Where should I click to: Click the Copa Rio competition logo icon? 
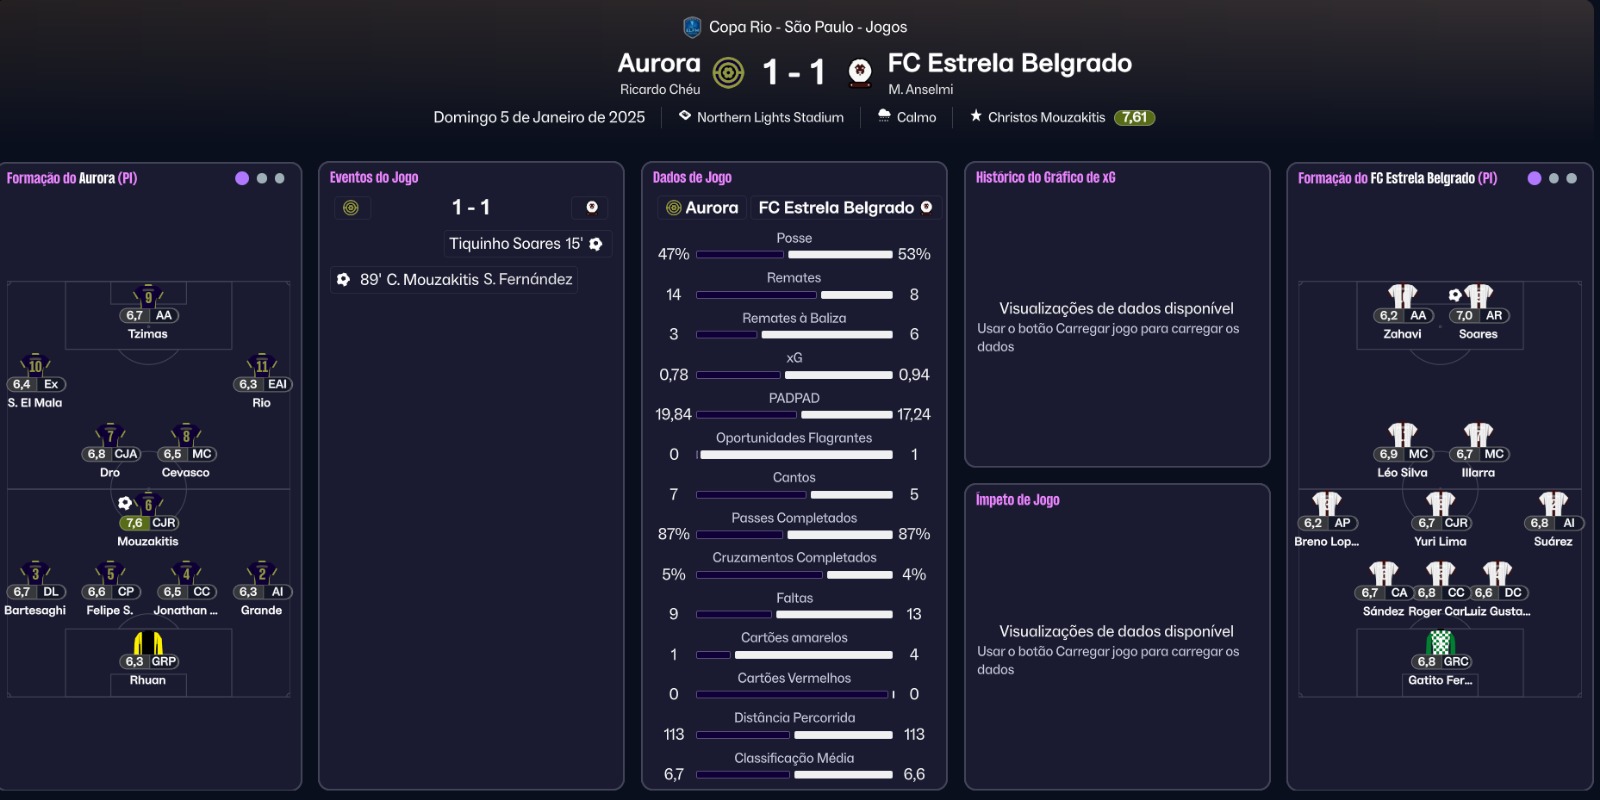692,27
